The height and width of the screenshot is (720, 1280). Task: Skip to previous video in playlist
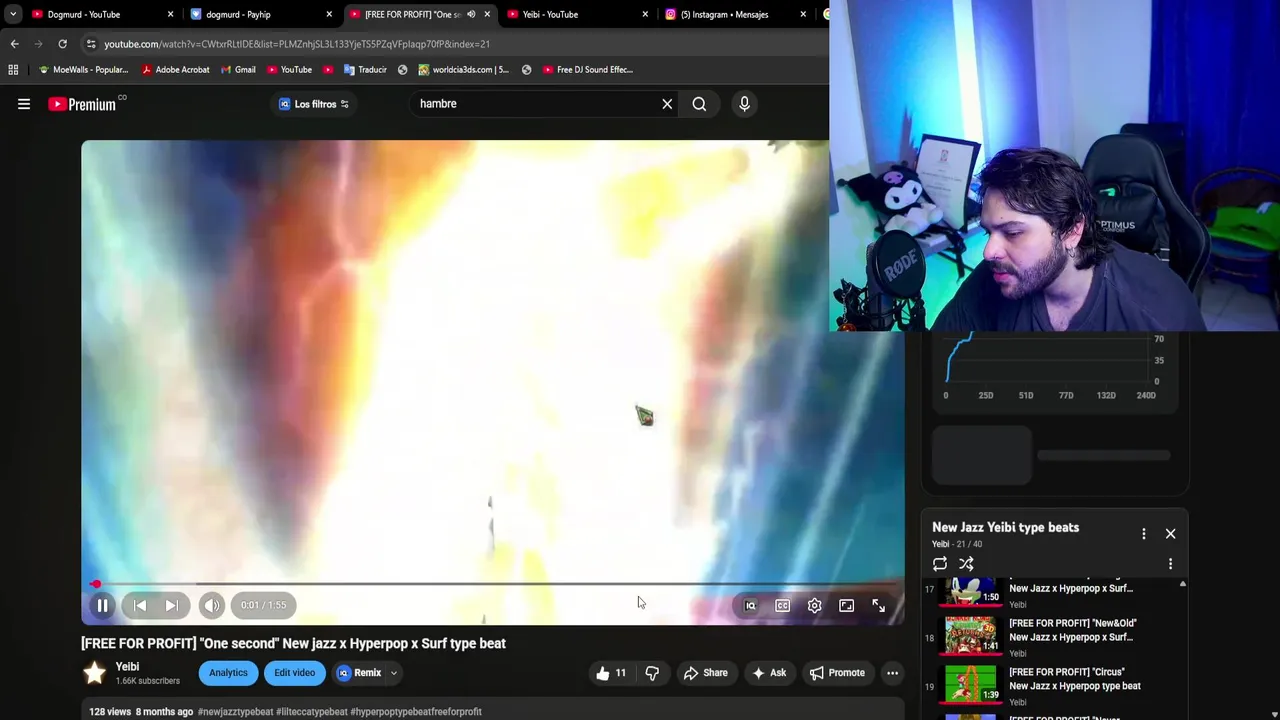140,605
